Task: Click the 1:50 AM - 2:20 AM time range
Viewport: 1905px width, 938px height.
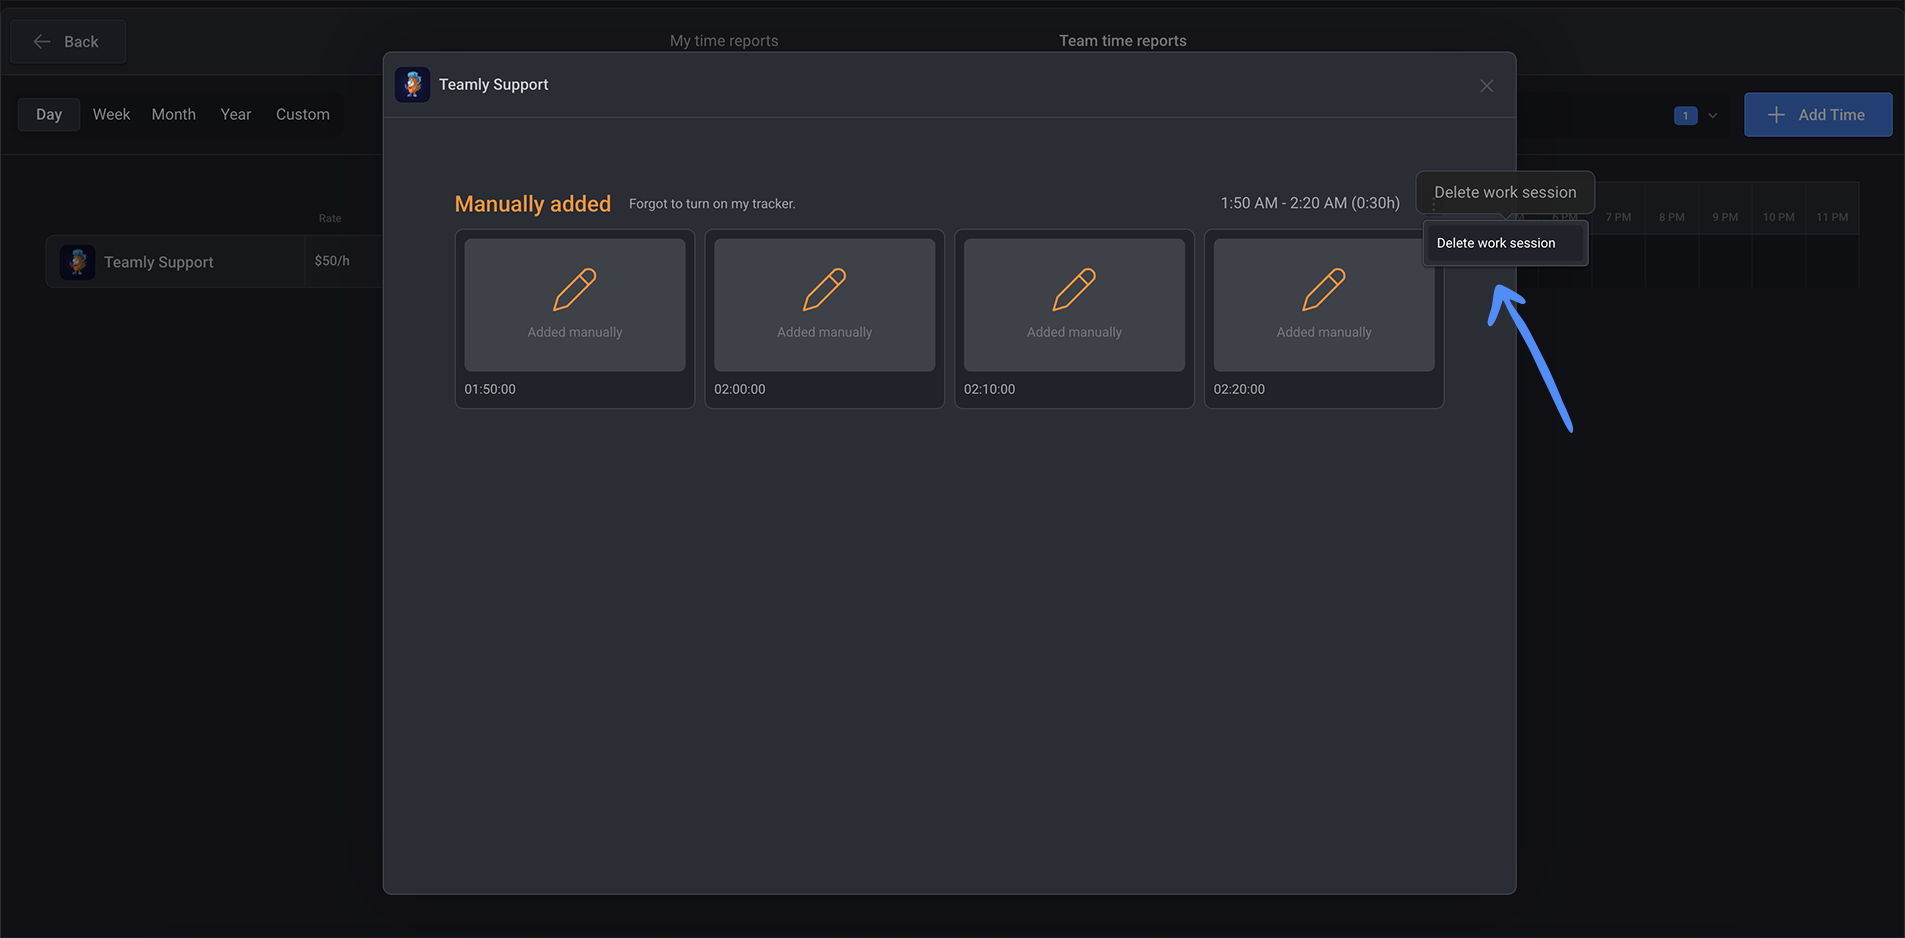Action: click(1310, 203)
